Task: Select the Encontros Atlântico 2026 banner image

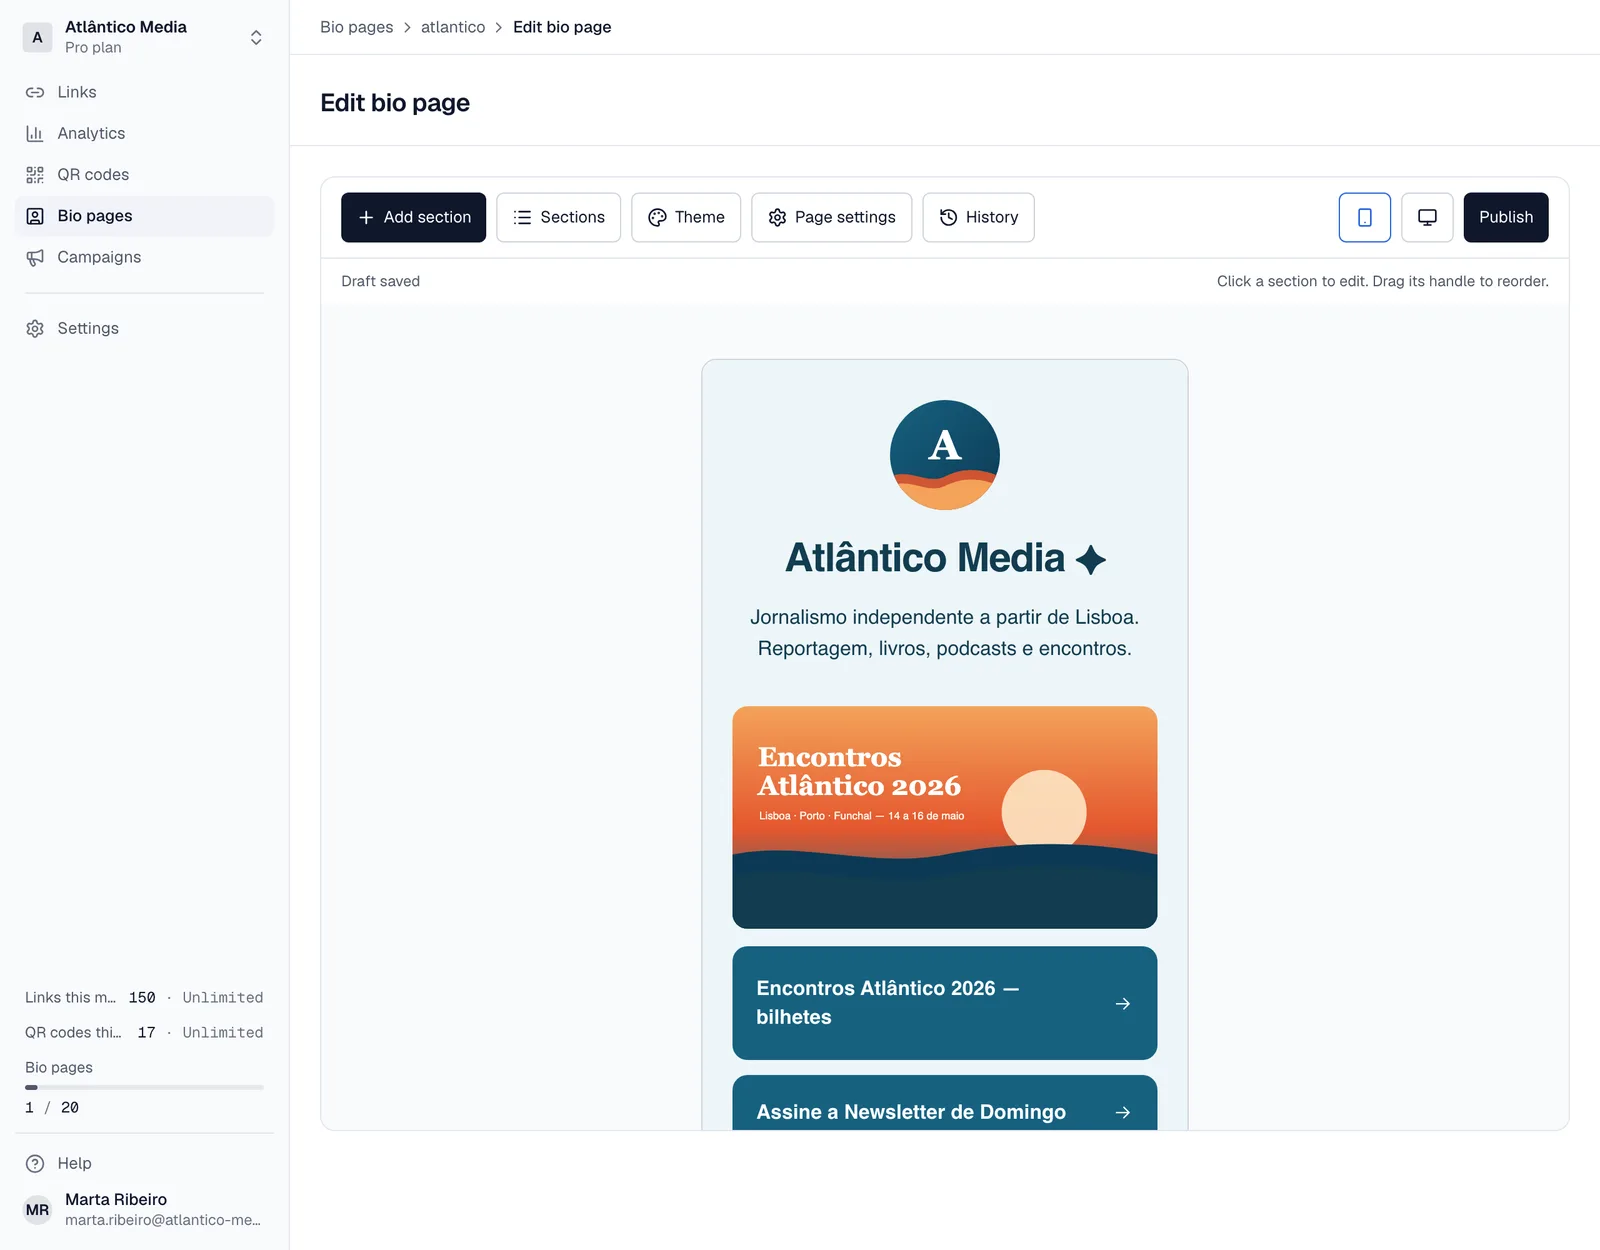Action: pos(945,817)
